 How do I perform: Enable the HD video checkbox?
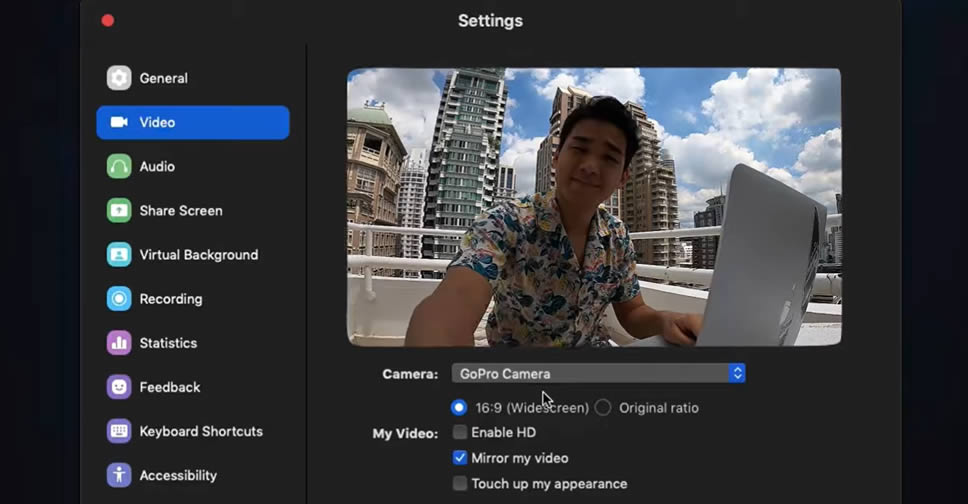[x=460, y=432]
